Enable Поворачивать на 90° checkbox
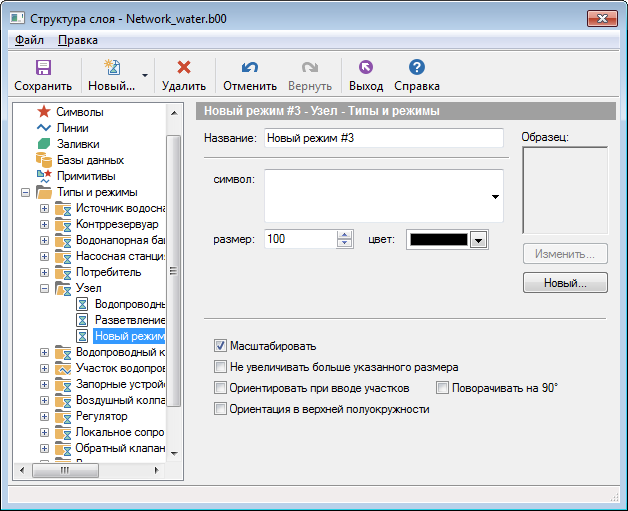Viewport: 628px width, 511px height. 443,388
